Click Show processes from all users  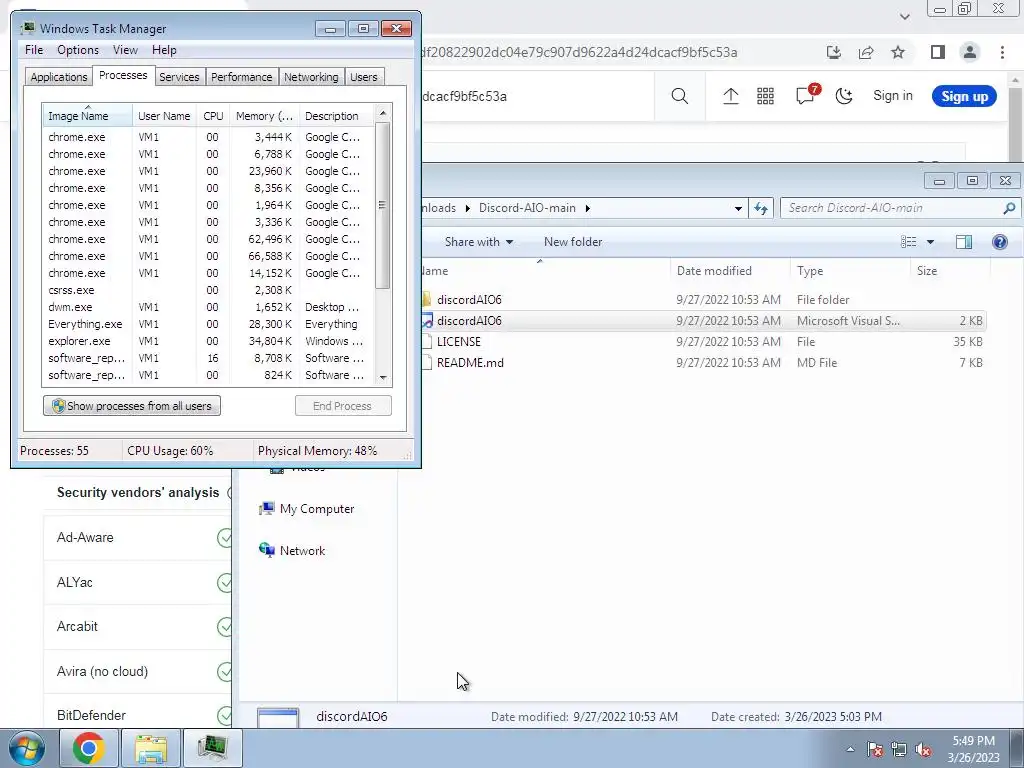pyautogui.click(x=132, y=406)
